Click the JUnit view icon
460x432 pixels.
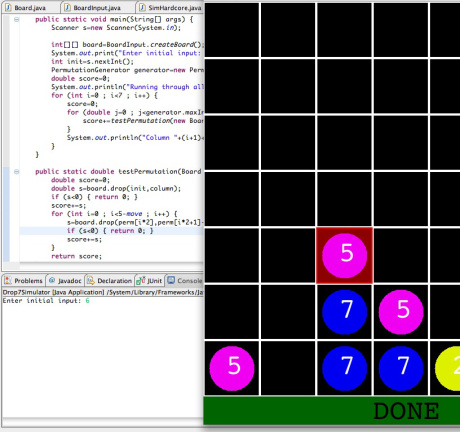(141, 280)
